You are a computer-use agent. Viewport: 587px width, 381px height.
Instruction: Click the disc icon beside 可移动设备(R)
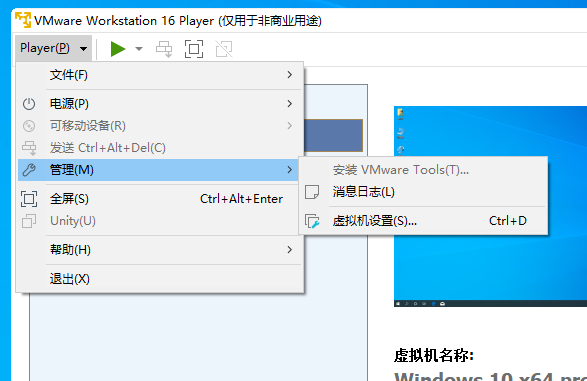29,126
